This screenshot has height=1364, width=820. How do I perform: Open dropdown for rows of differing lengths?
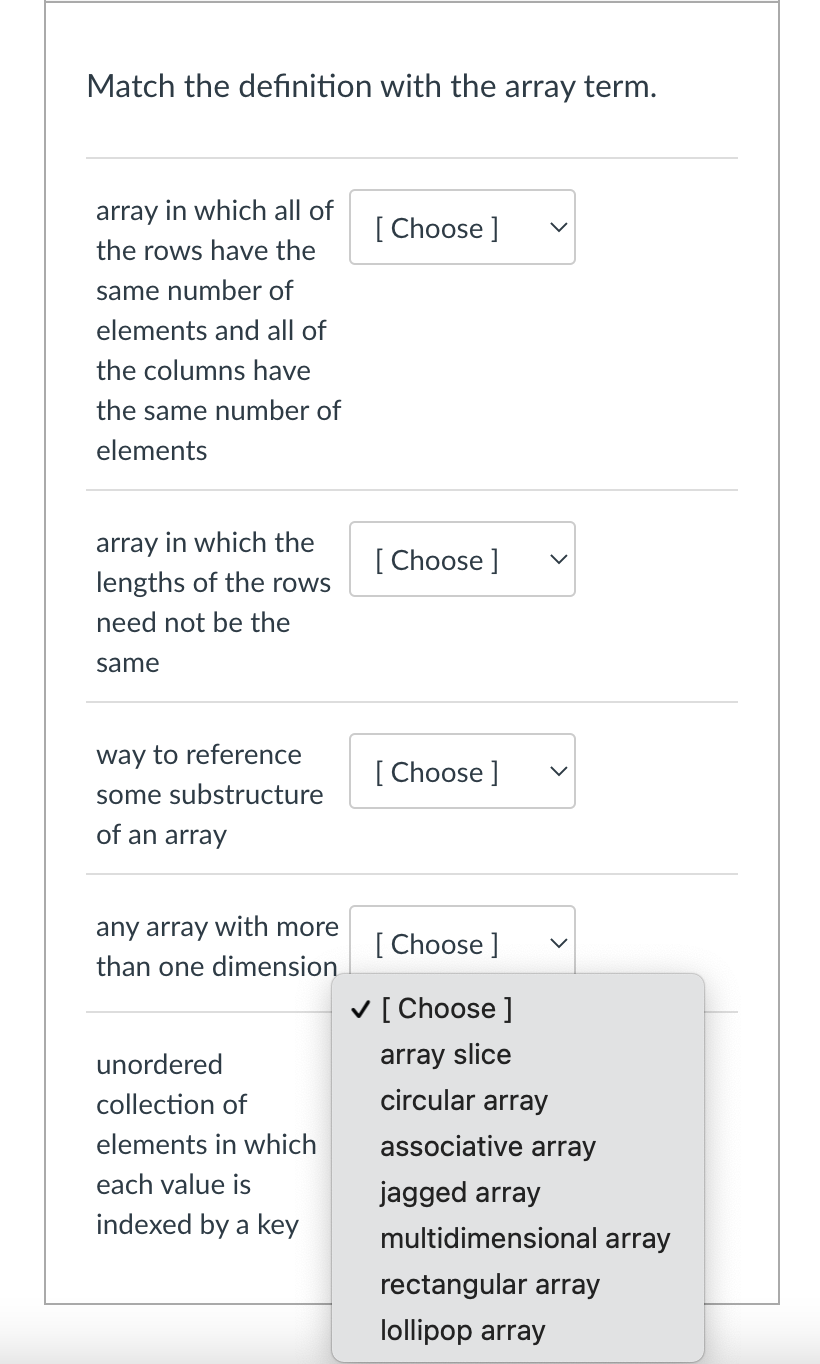pyautogui.click(x=461, y=560)
